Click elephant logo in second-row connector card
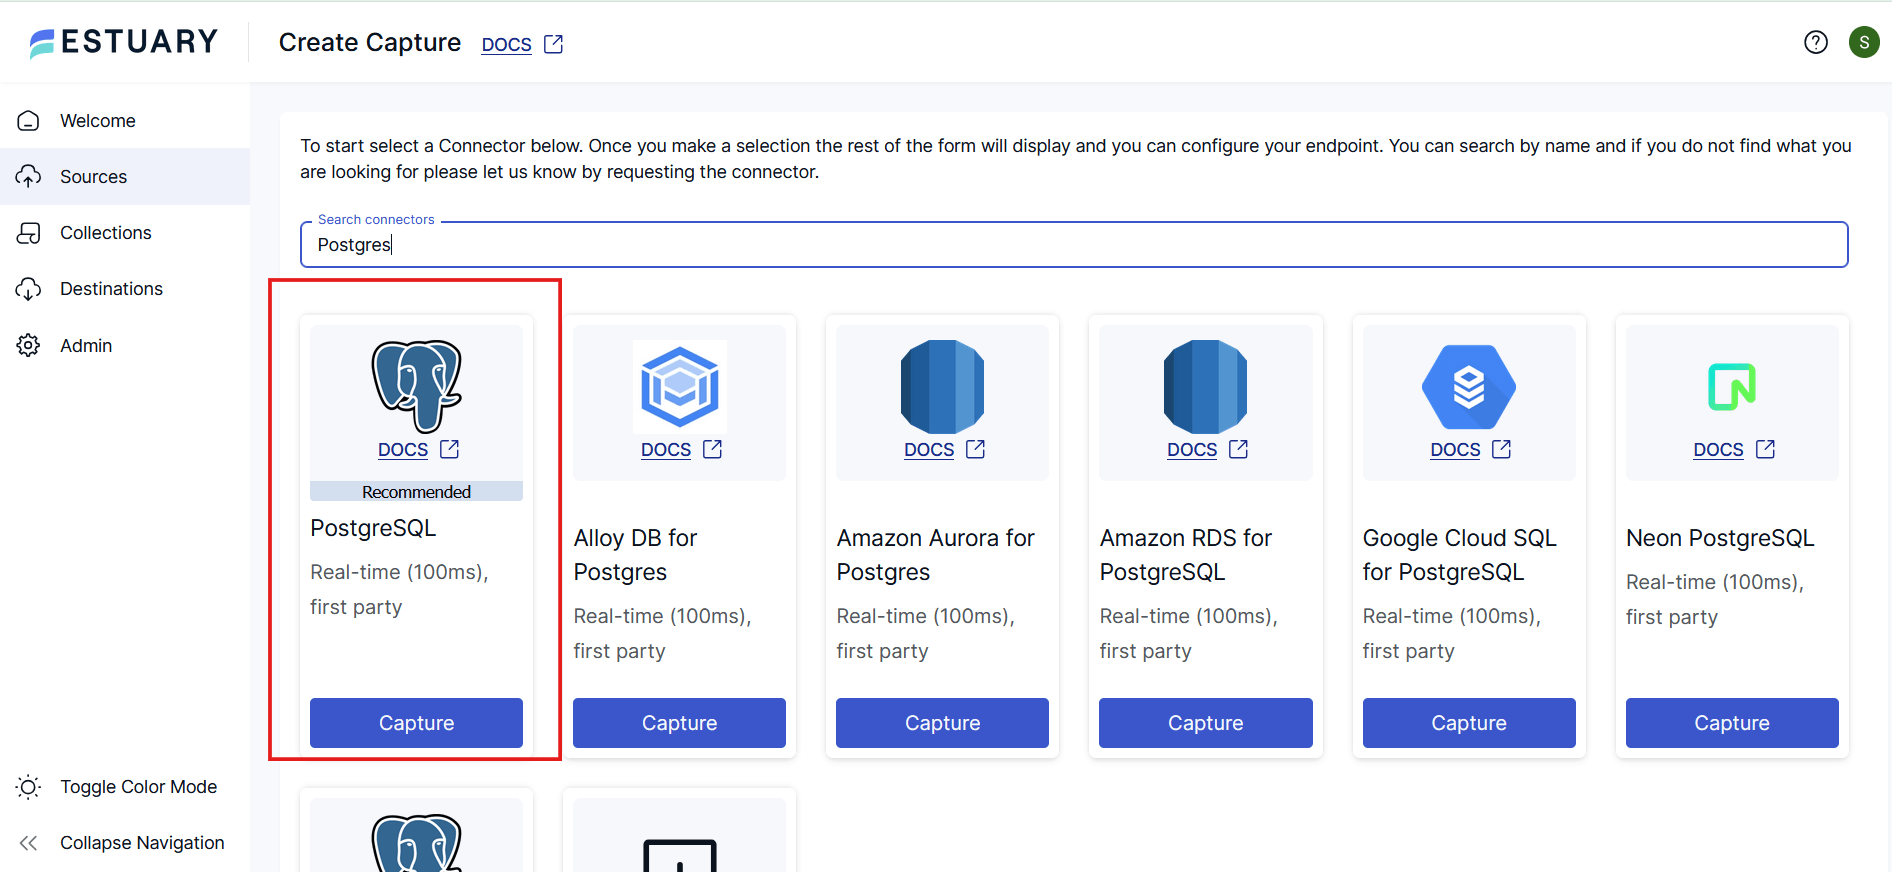This screenshot has width=1892, height=872. click(x=417, y=842)
